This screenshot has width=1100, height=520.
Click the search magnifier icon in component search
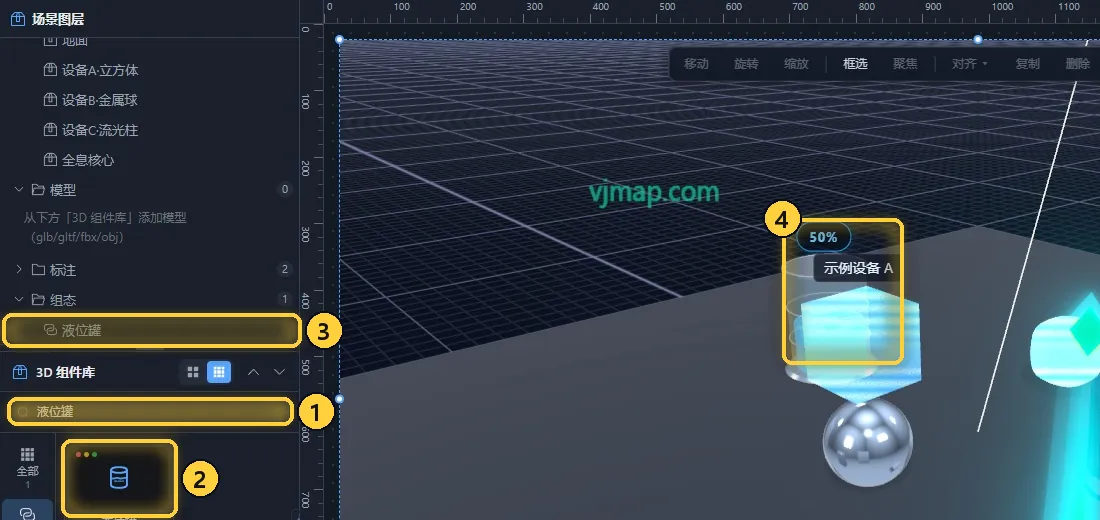point(22,412)
